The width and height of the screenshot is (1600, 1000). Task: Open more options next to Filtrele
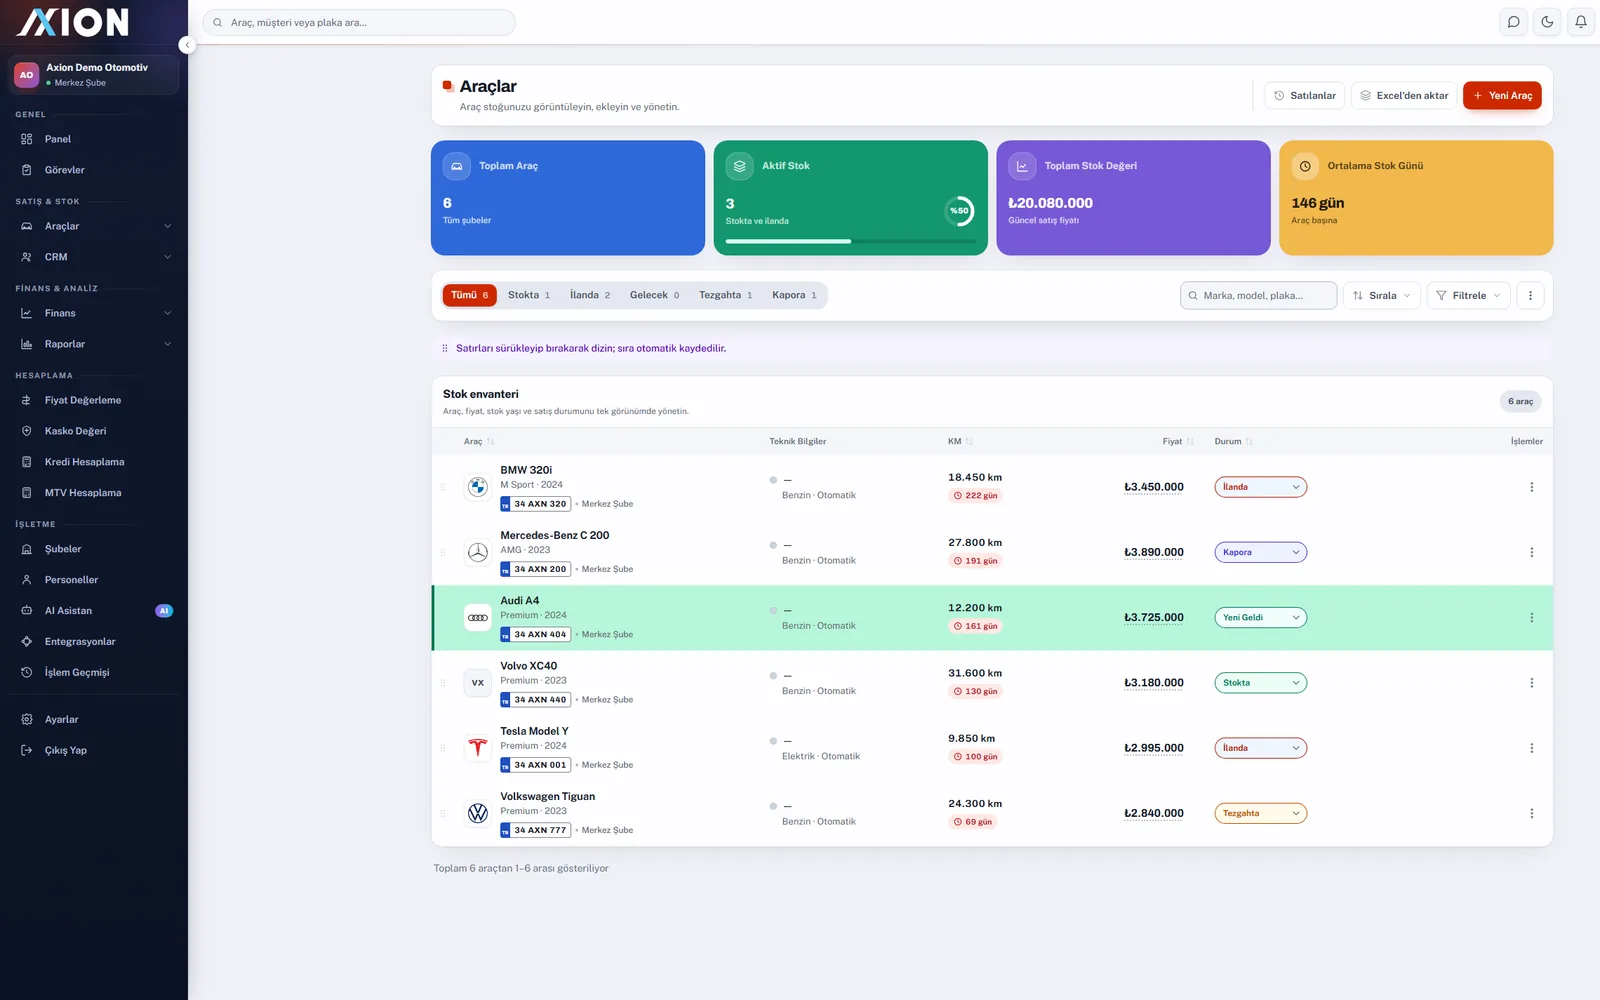[1530, 295]
